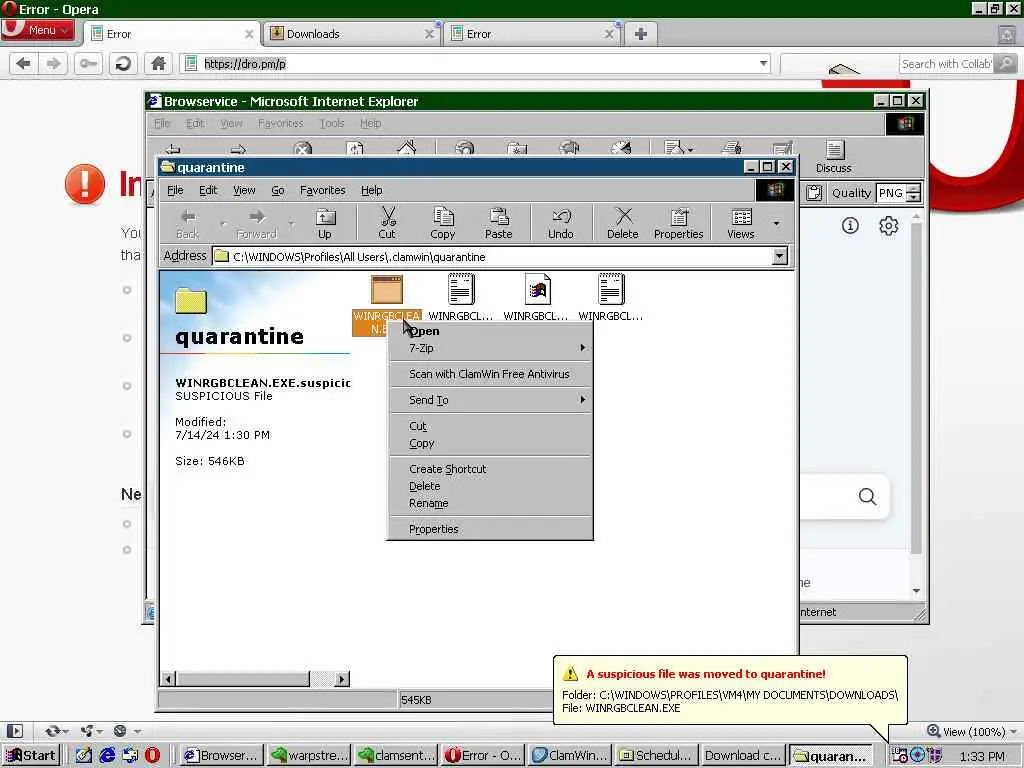Switch to Schedul... taskbar button

656,756
